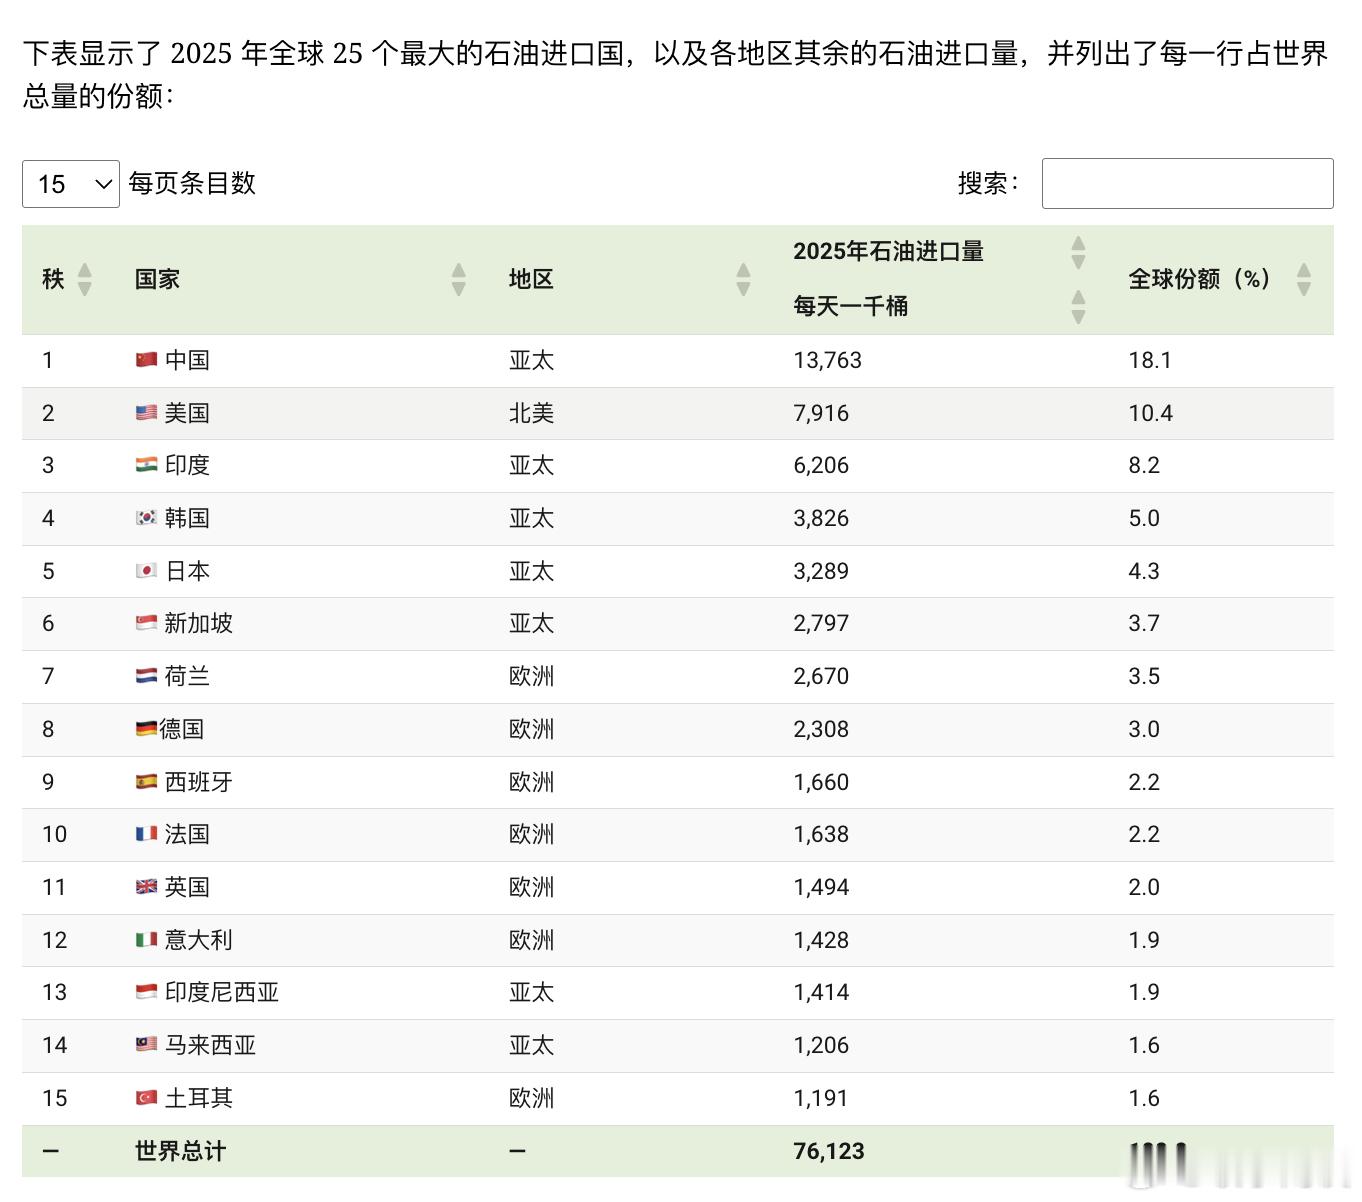Select the value 1,191 for 土耳其
Viewport: 1362px width, 1202px height.
click(821, 1098)
